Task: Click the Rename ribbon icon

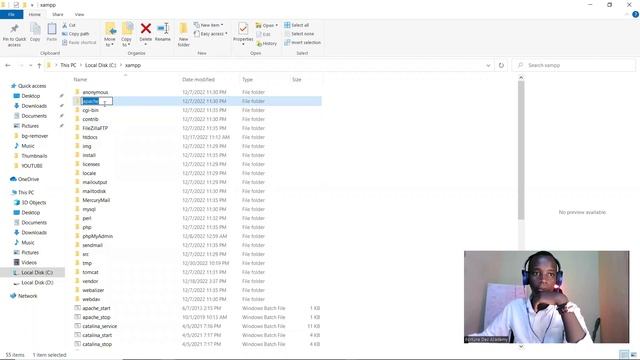Action: coord(163,29)
